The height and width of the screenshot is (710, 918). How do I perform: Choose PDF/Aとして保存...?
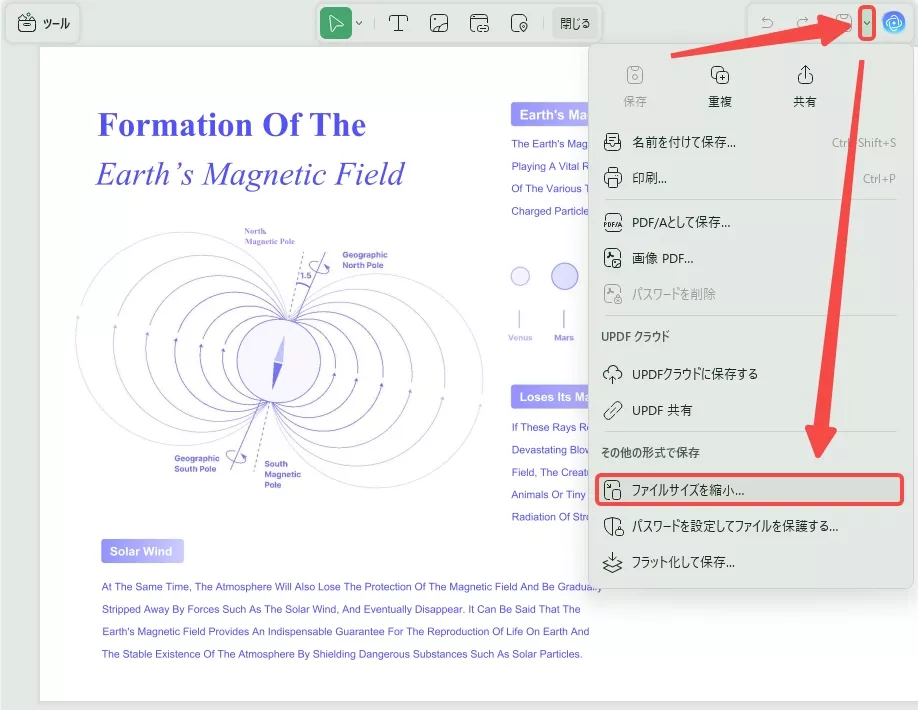(x=750, y=222)
